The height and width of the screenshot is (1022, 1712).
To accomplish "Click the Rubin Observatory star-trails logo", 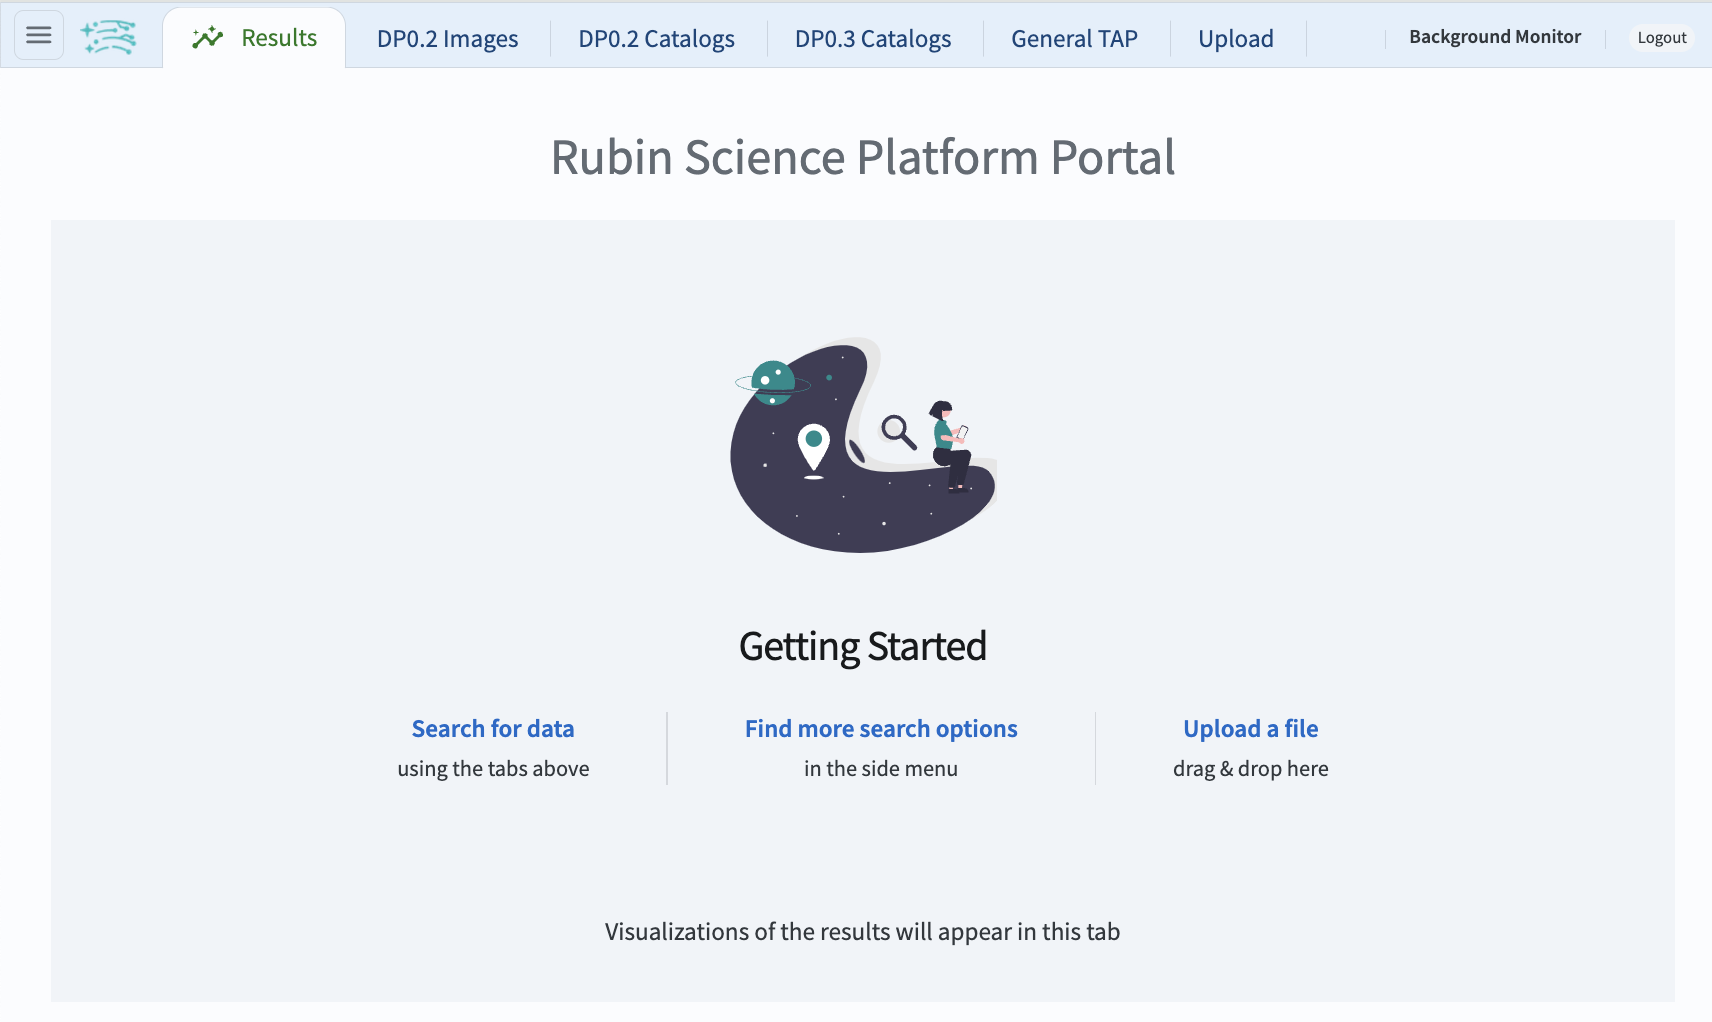I will pos(110,35).
